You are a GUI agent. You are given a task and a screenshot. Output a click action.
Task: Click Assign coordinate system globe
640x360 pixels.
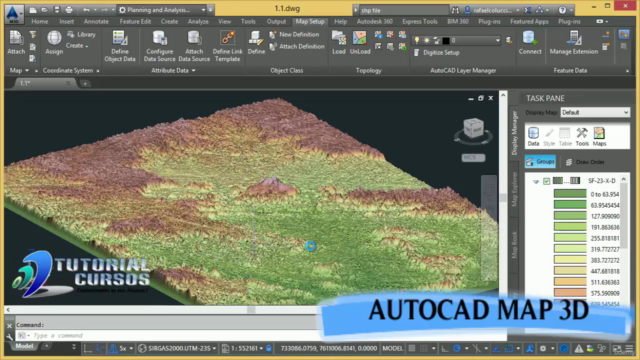coord(54,43)
